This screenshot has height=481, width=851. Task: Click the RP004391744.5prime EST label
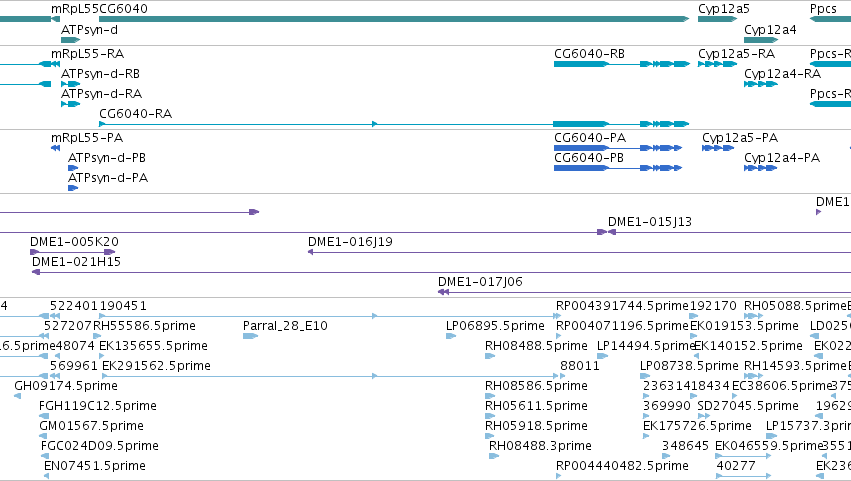tap(622, 306)
